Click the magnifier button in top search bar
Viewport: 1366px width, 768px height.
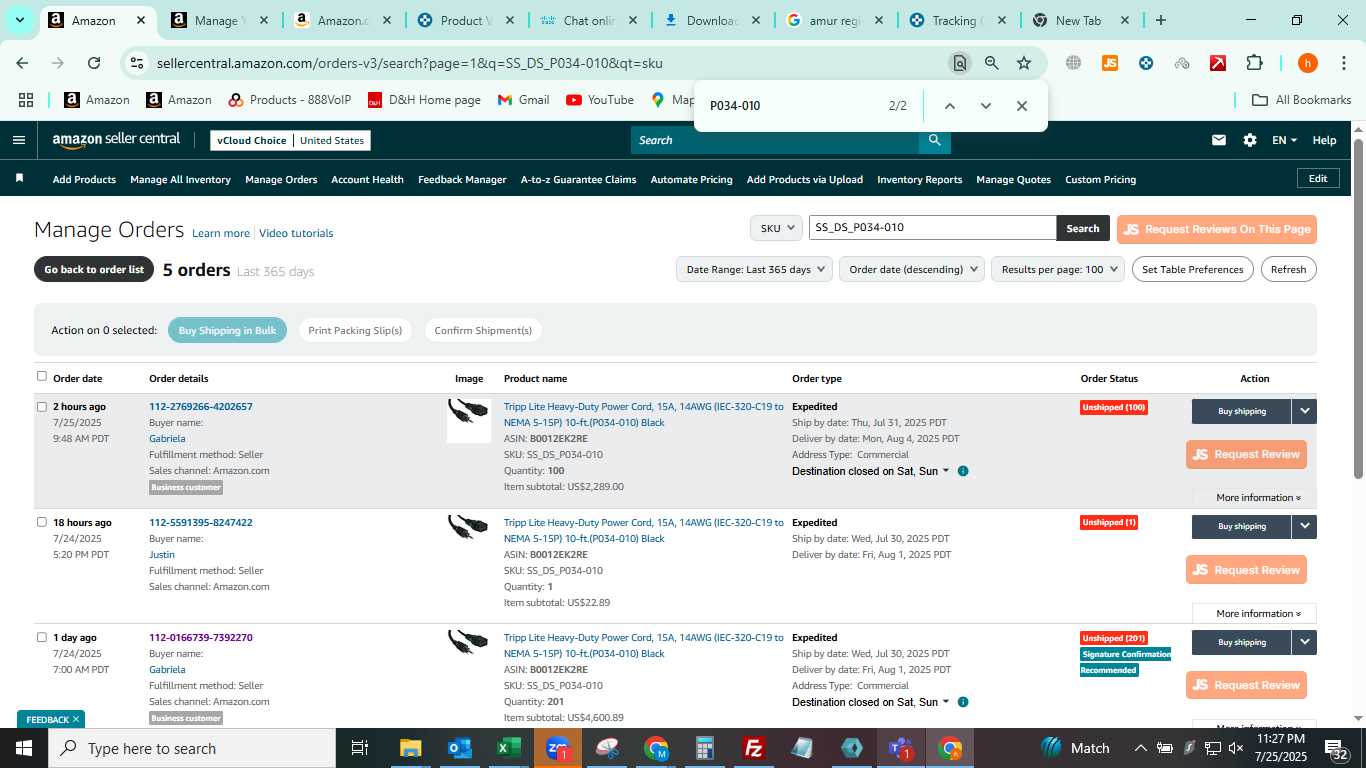tap(934, 140)
